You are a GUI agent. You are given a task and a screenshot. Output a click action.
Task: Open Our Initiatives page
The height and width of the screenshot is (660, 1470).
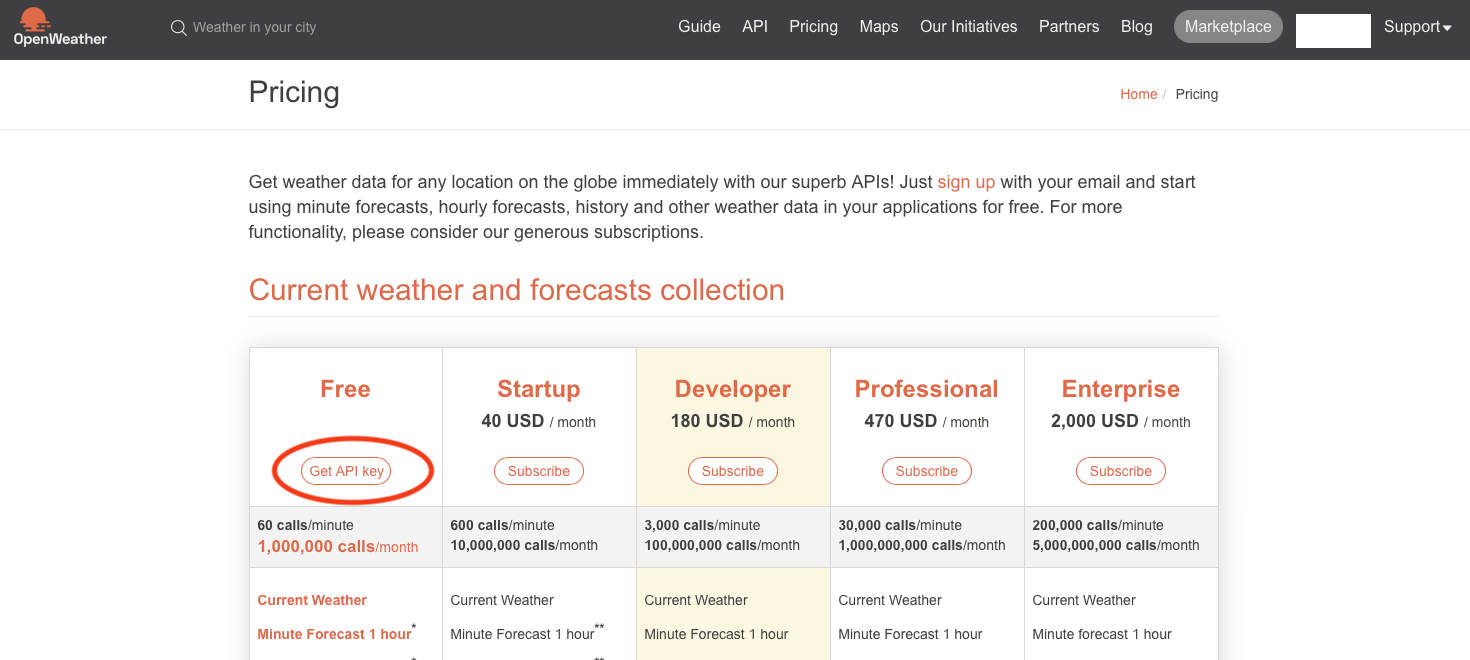tap(969, 27)
